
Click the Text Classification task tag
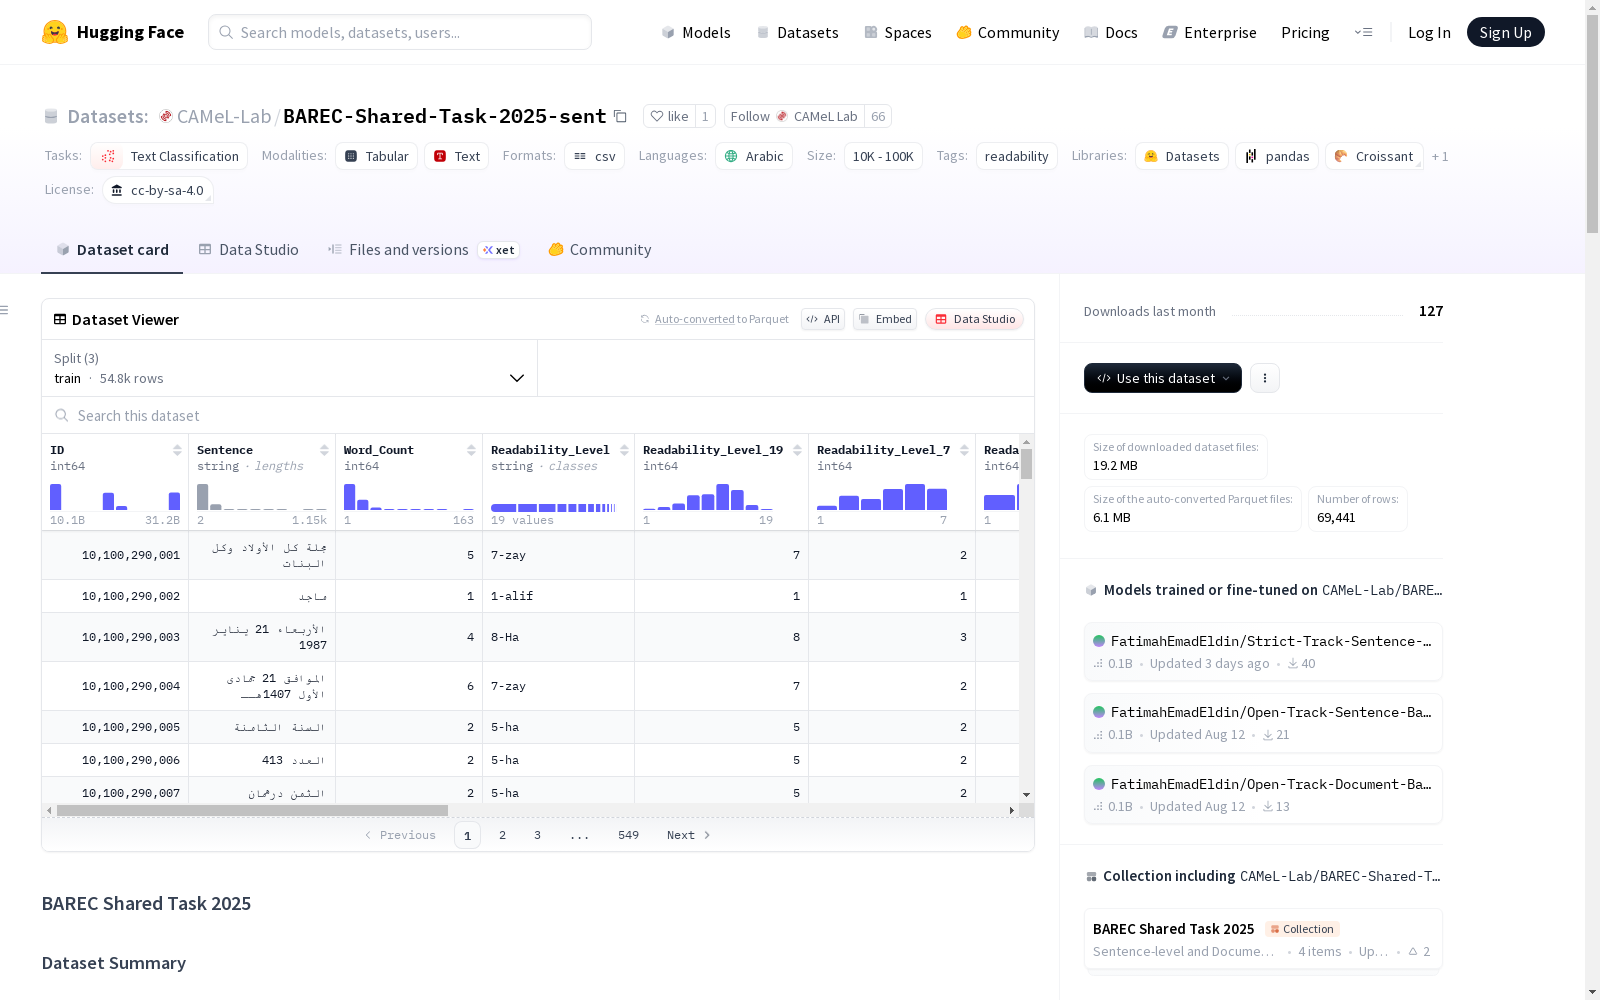(x=169, y=156)
